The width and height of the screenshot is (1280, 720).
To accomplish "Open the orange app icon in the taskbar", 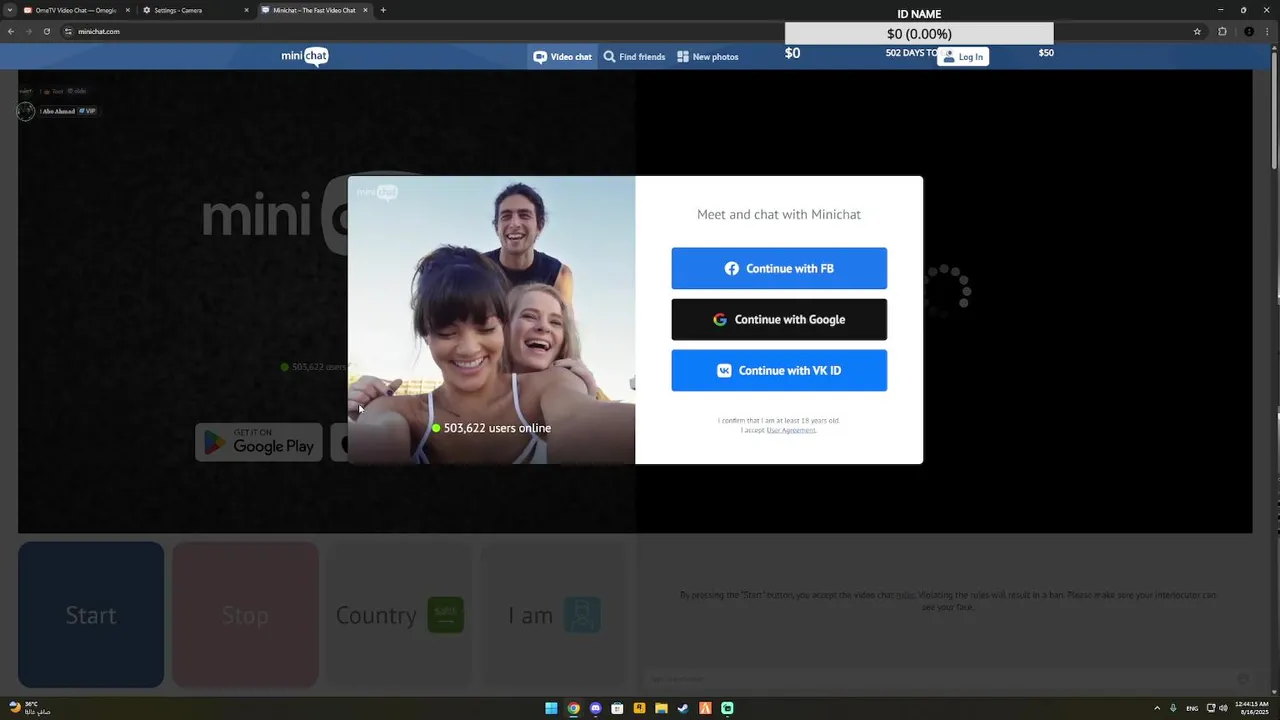I will point(705,708).
